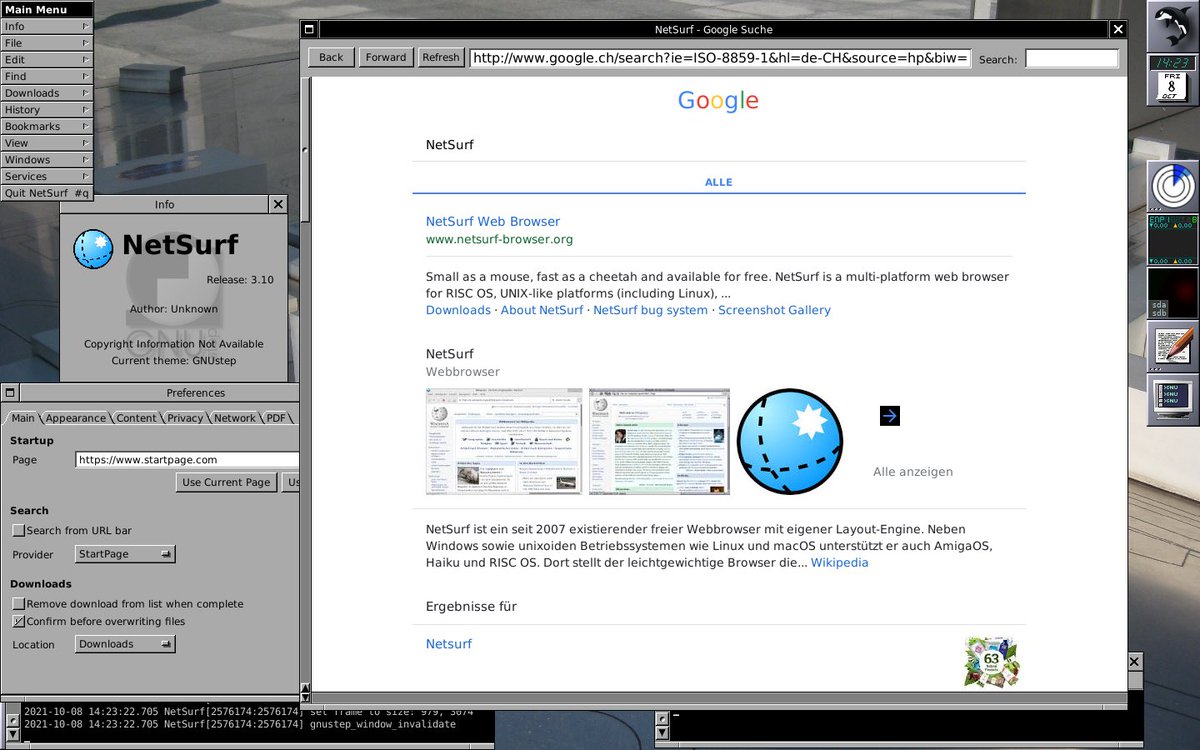Open the Windows menu item
The image size is (1200, 750).
click(x=47, y=160)
